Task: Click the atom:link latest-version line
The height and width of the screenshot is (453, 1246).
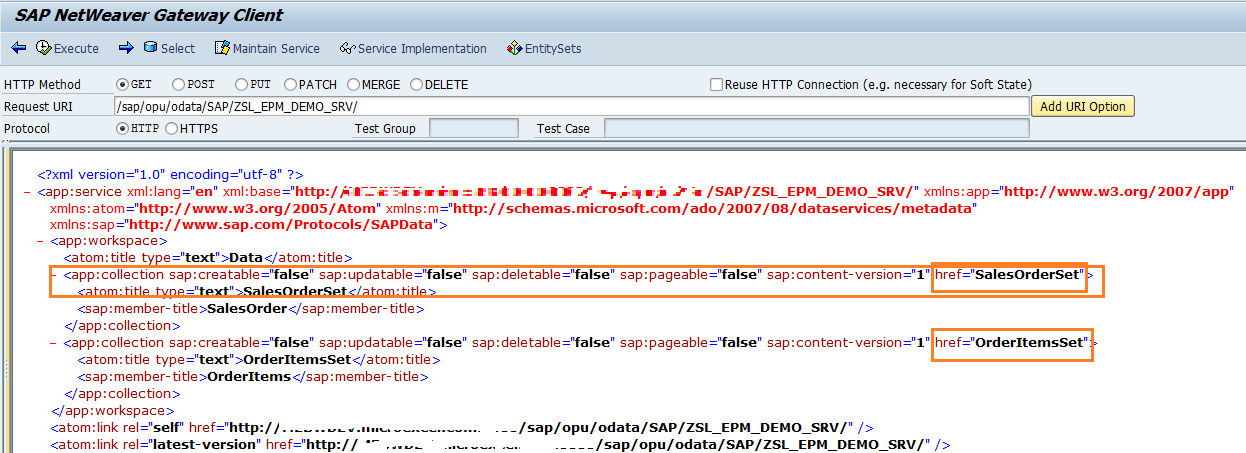Action: [x=500, y=444]
